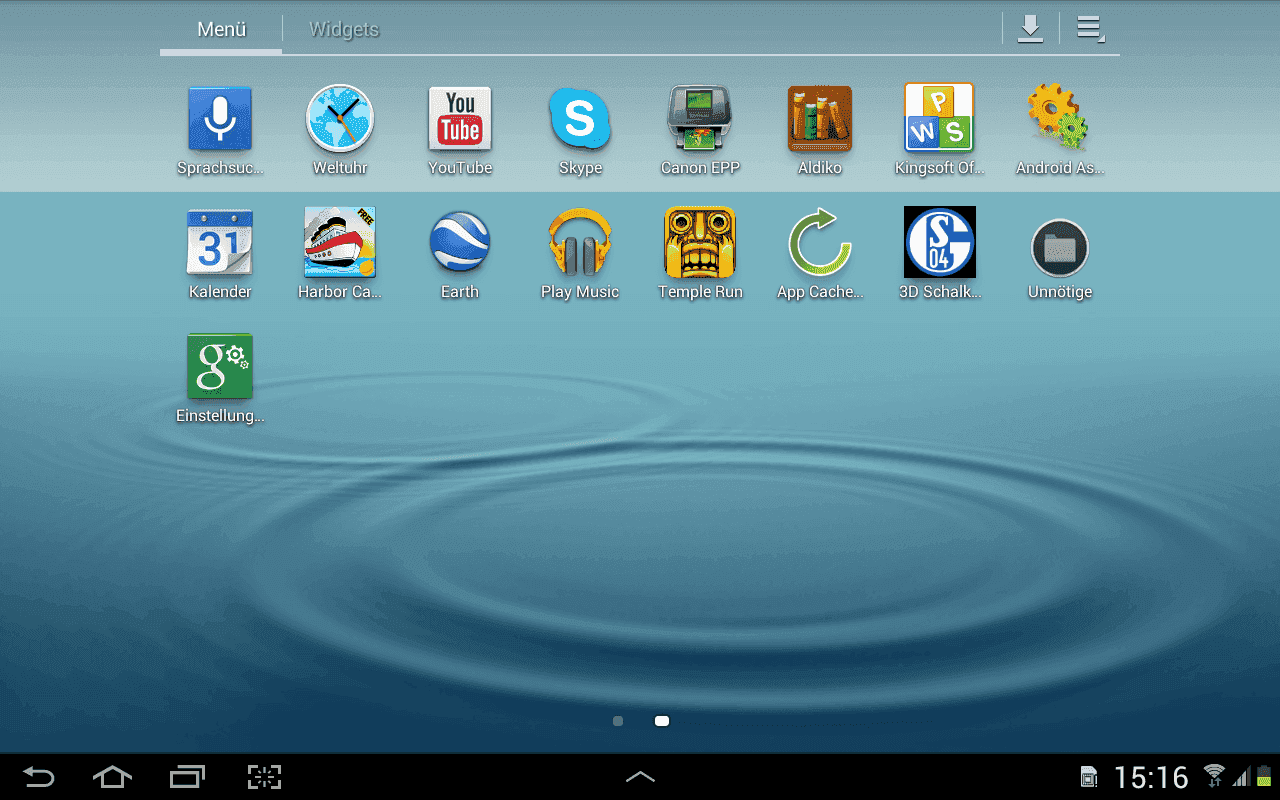The image size is (1280, 800).
Task: Tap the Wi-Fi status icon
Action: point(1214,775)
